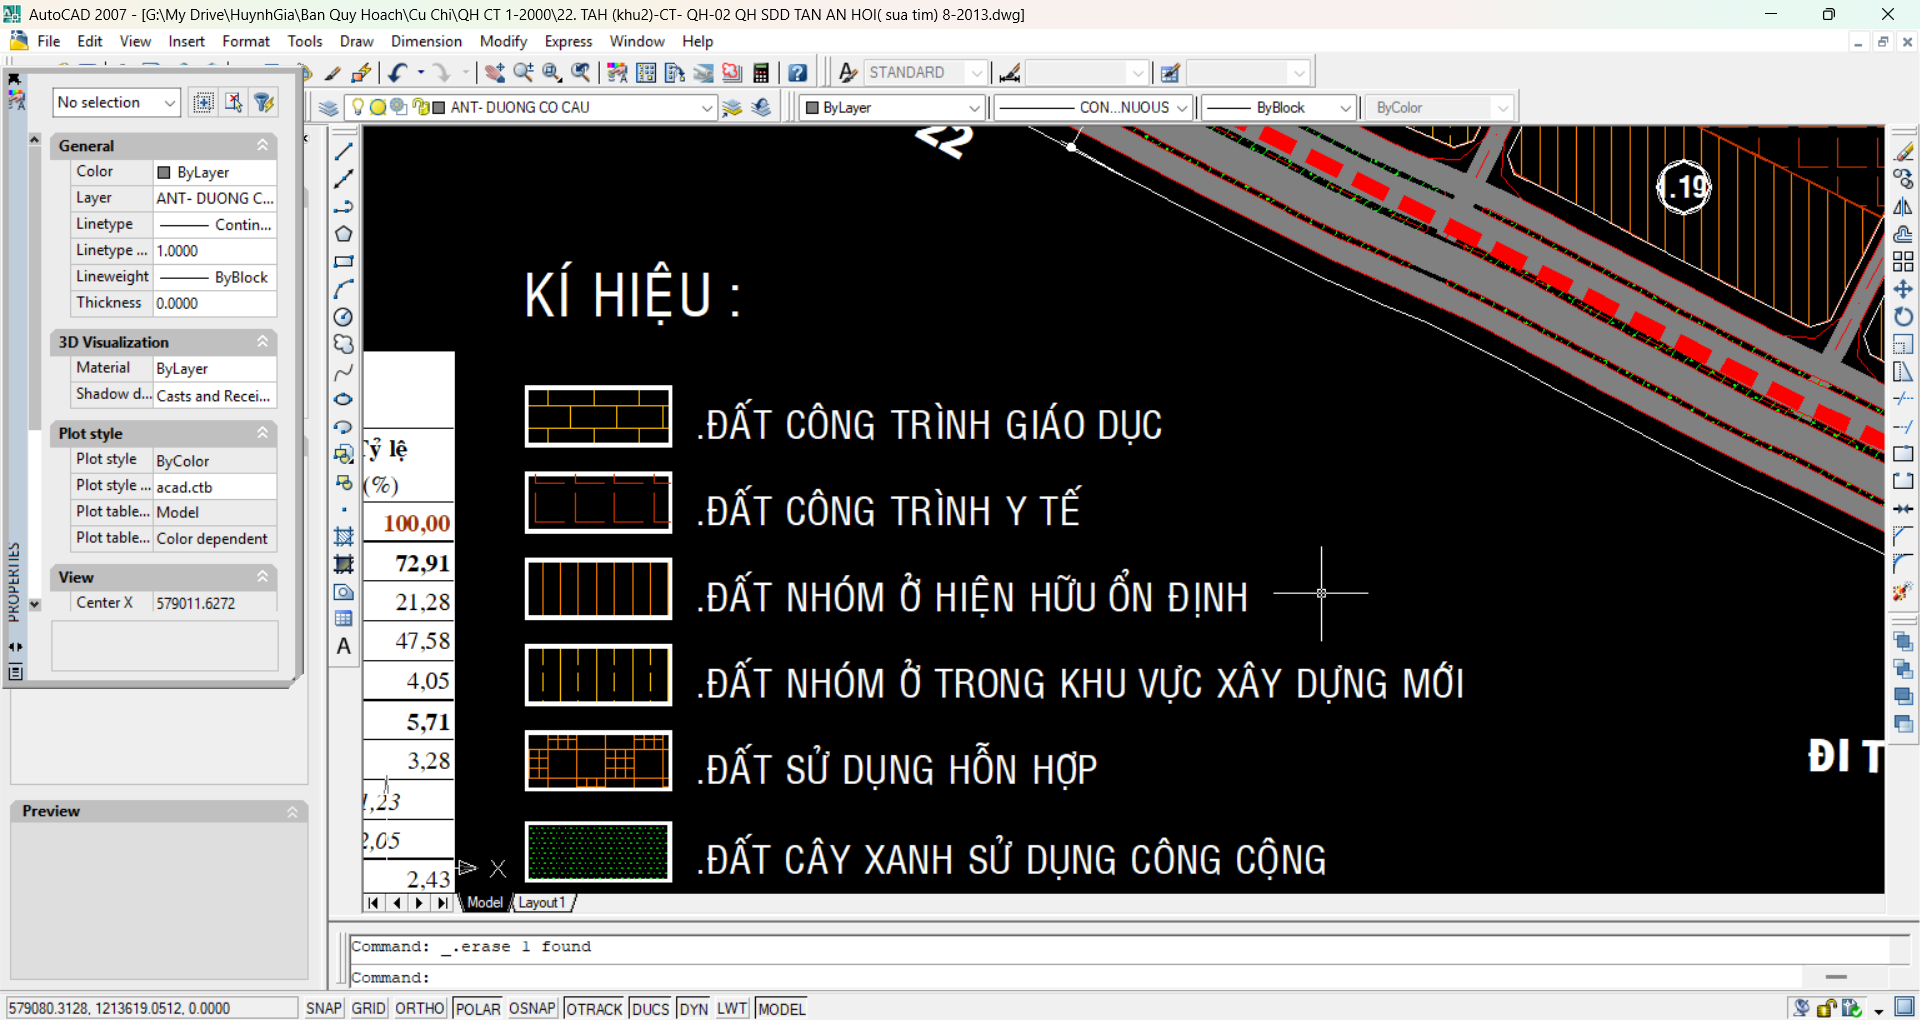Viewport: 1920px width, 1020px height.
Task: Click the Undo arrow icon
Action: (398, 73)
